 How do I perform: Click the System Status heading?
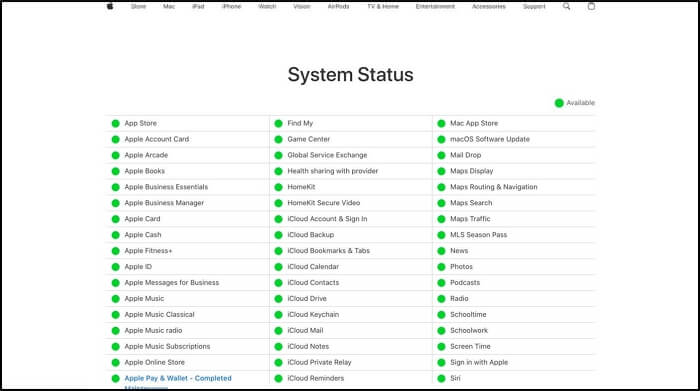tap(350, 75)
